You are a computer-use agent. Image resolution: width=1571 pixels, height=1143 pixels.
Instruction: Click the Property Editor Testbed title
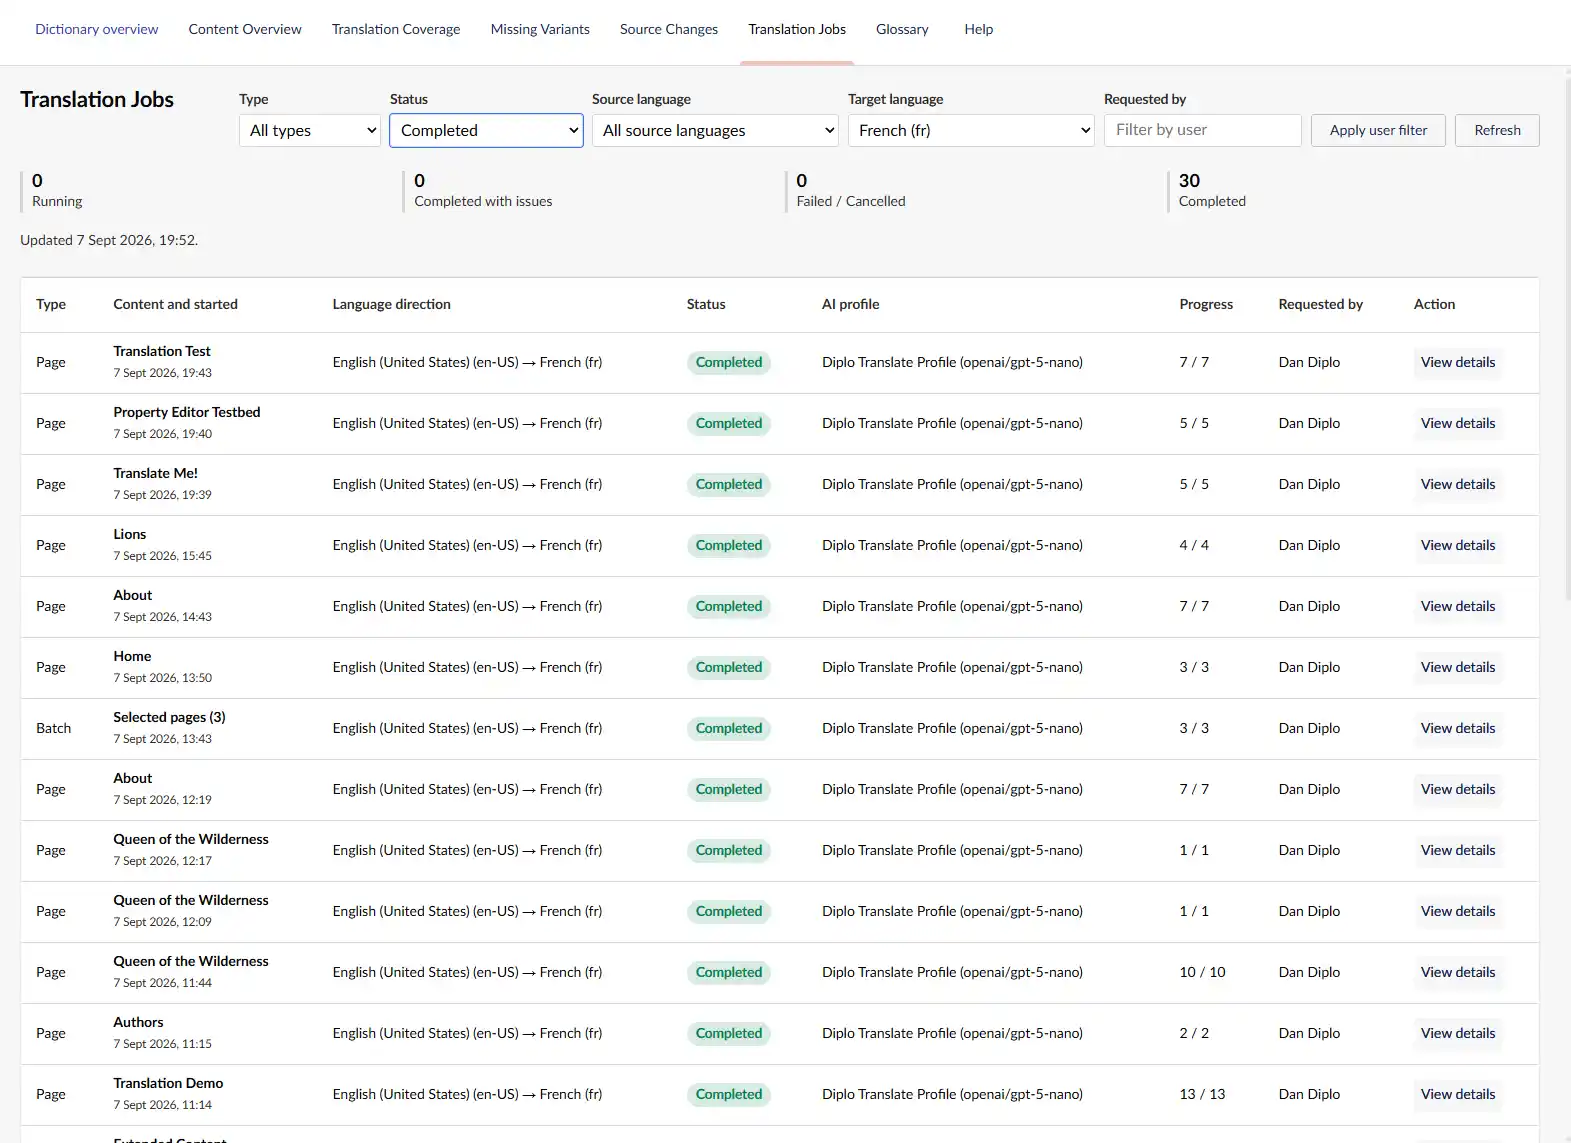click(187, 412)
